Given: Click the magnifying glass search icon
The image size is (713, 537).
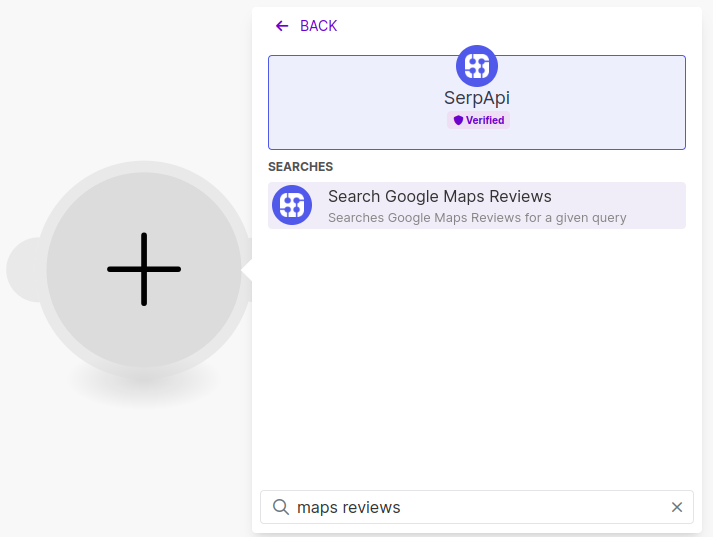Looking at the screenshot, I should [281, 507].
